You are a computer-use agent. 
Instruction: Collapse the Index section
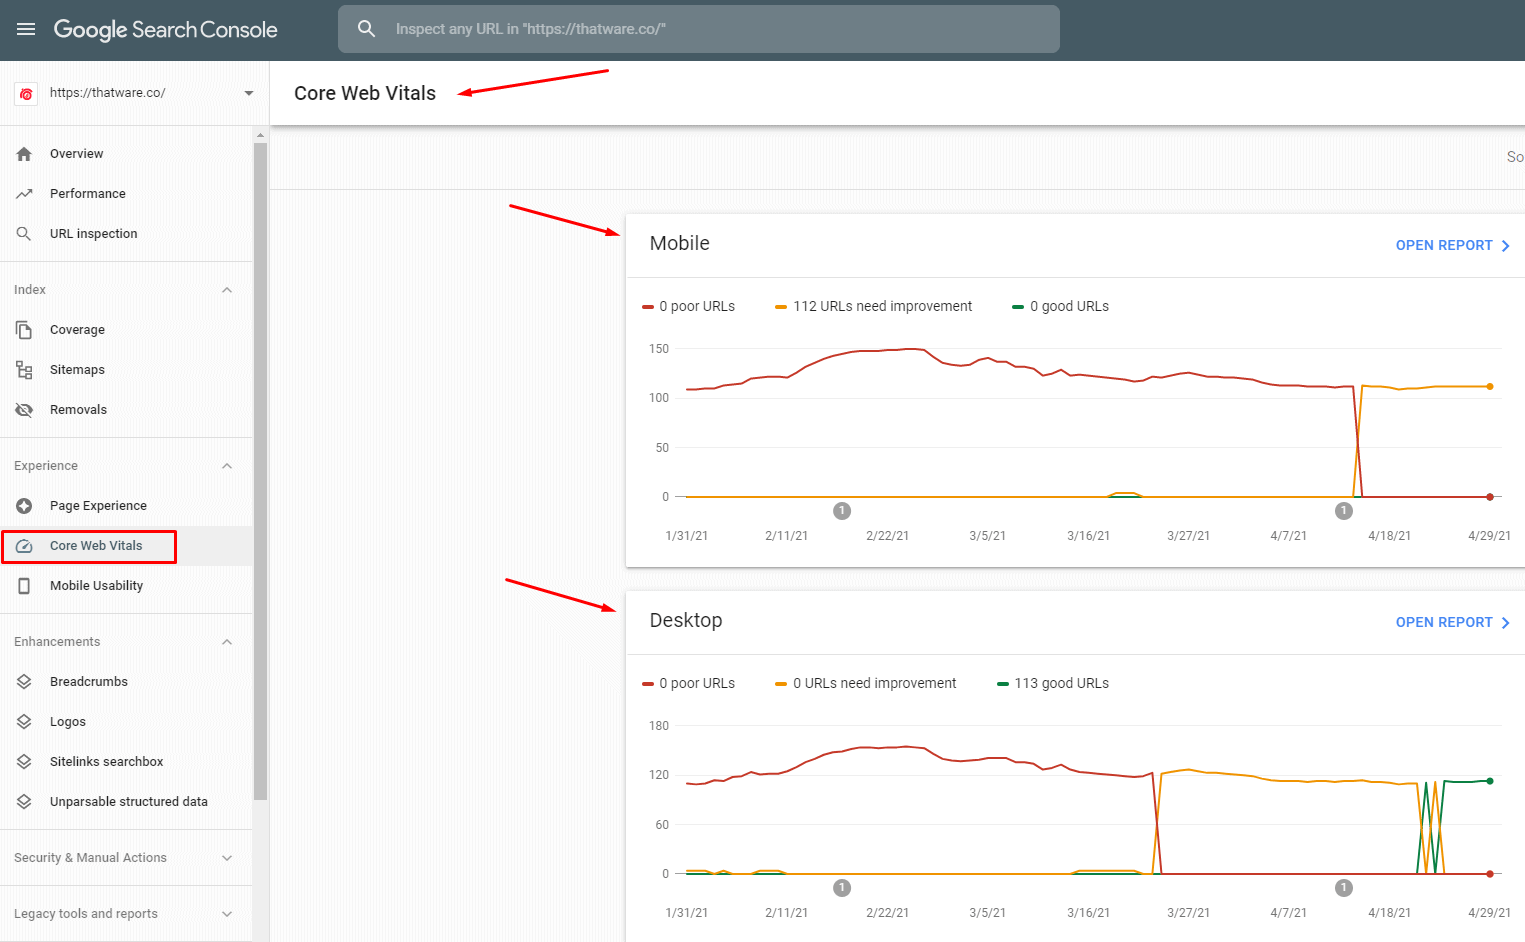(x=227, y=290)
